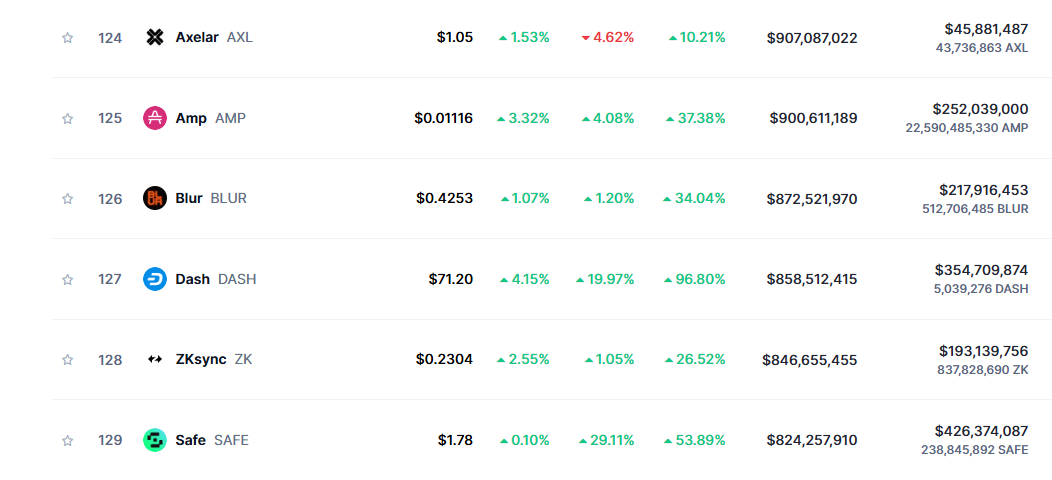The width and height of the screenshot is (1052, 480).
Task: Click Dash's 24h volume $354,709,874
Action: [982, 270]
